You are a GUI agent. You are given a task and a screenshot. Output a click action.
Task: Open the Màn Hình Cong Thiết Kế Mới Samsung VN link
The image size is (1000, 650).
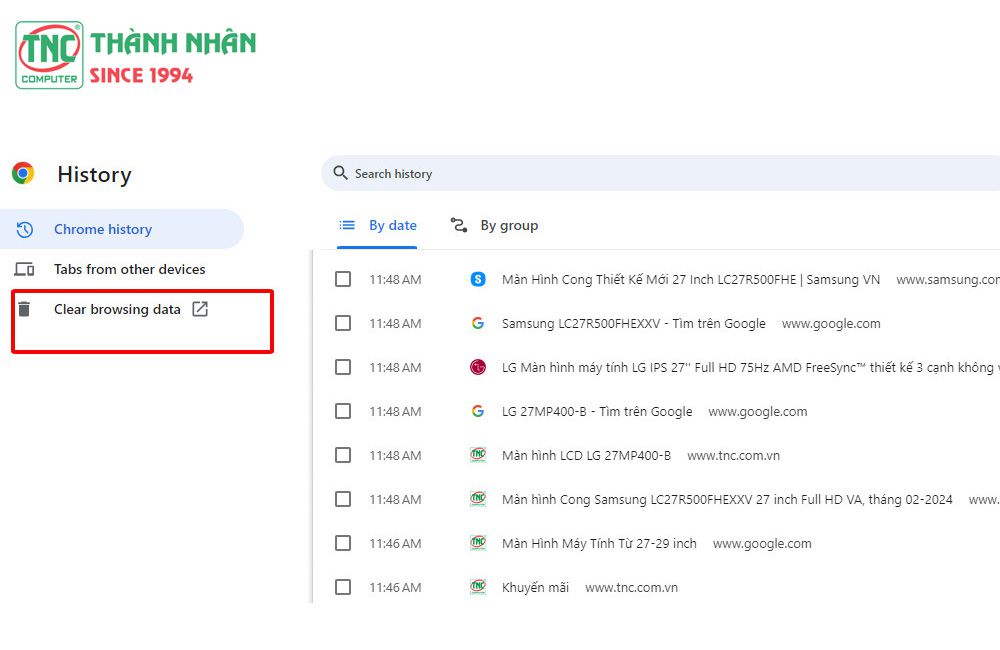(x=691, y=279)
